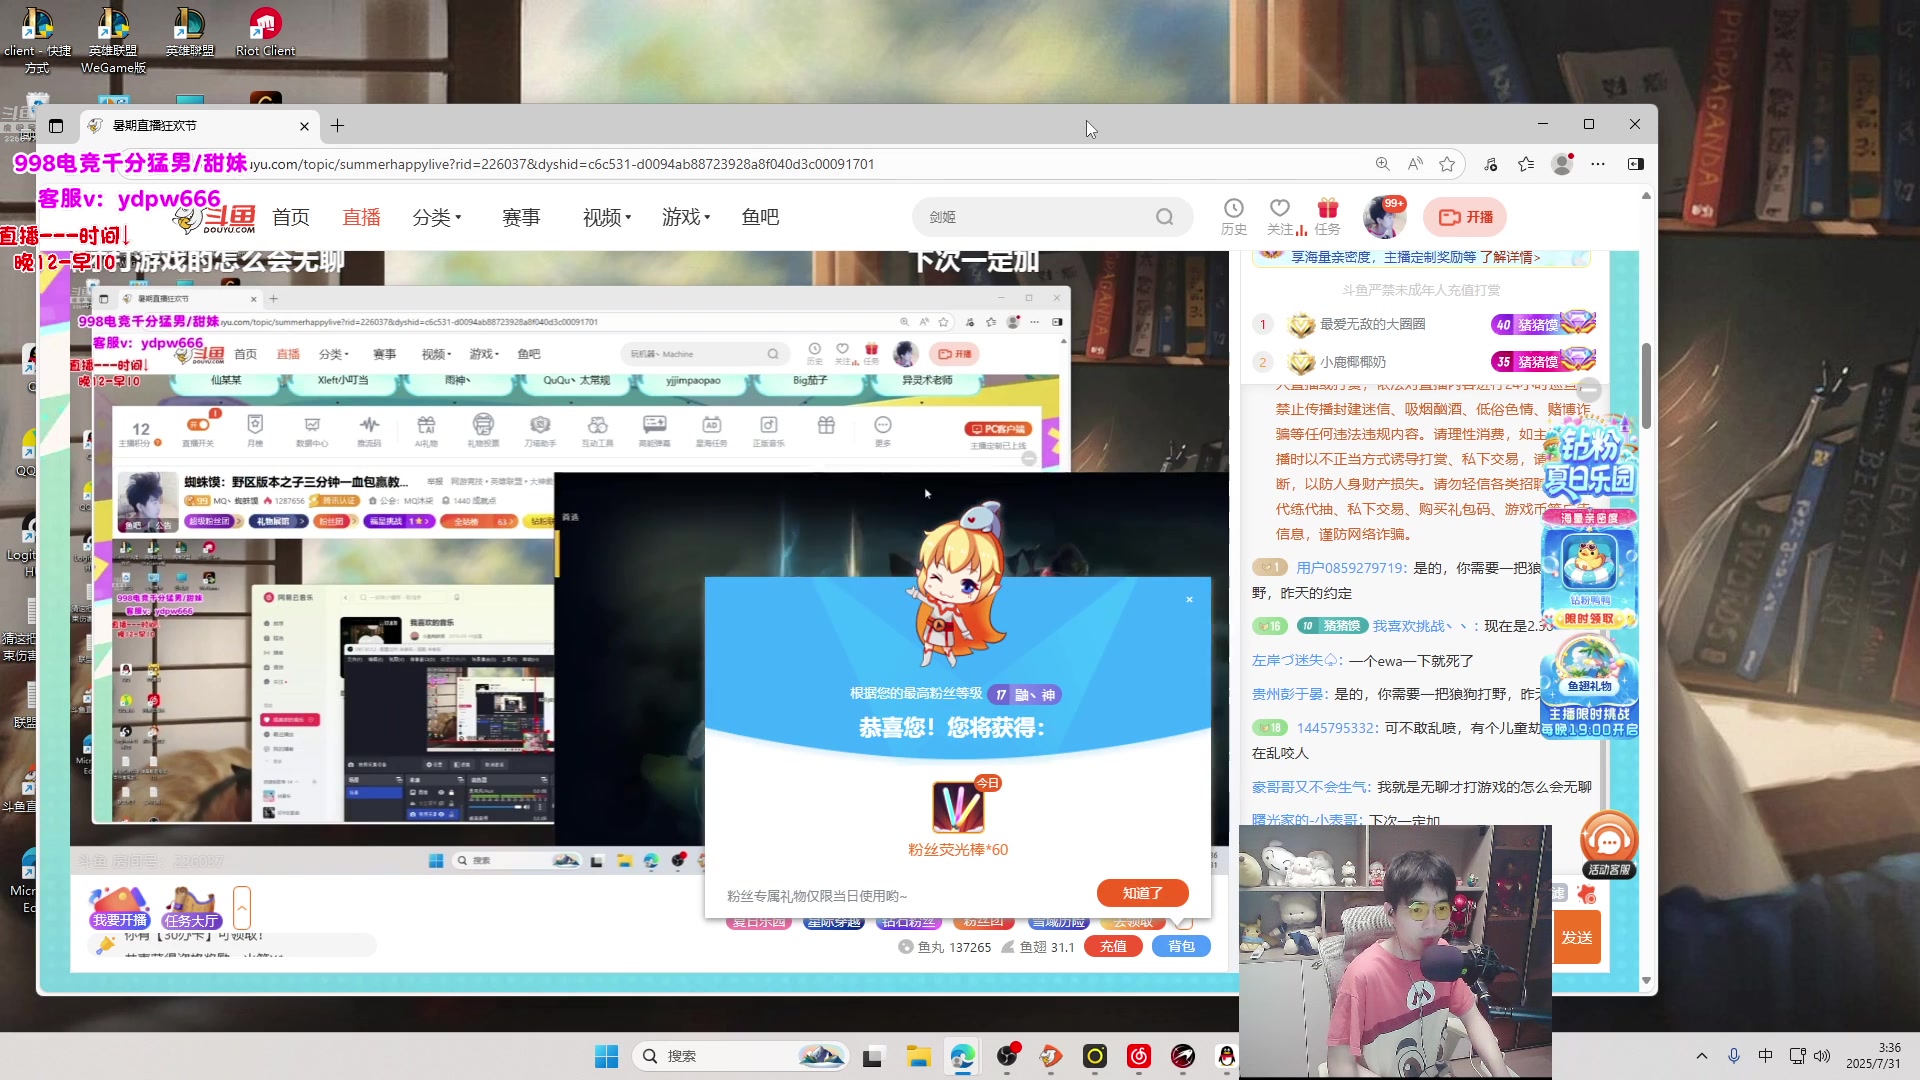This screenshot has width=1920, height=1080.
Task: Click the volume icon in system tray
Action: (x=1822, y=1056)
